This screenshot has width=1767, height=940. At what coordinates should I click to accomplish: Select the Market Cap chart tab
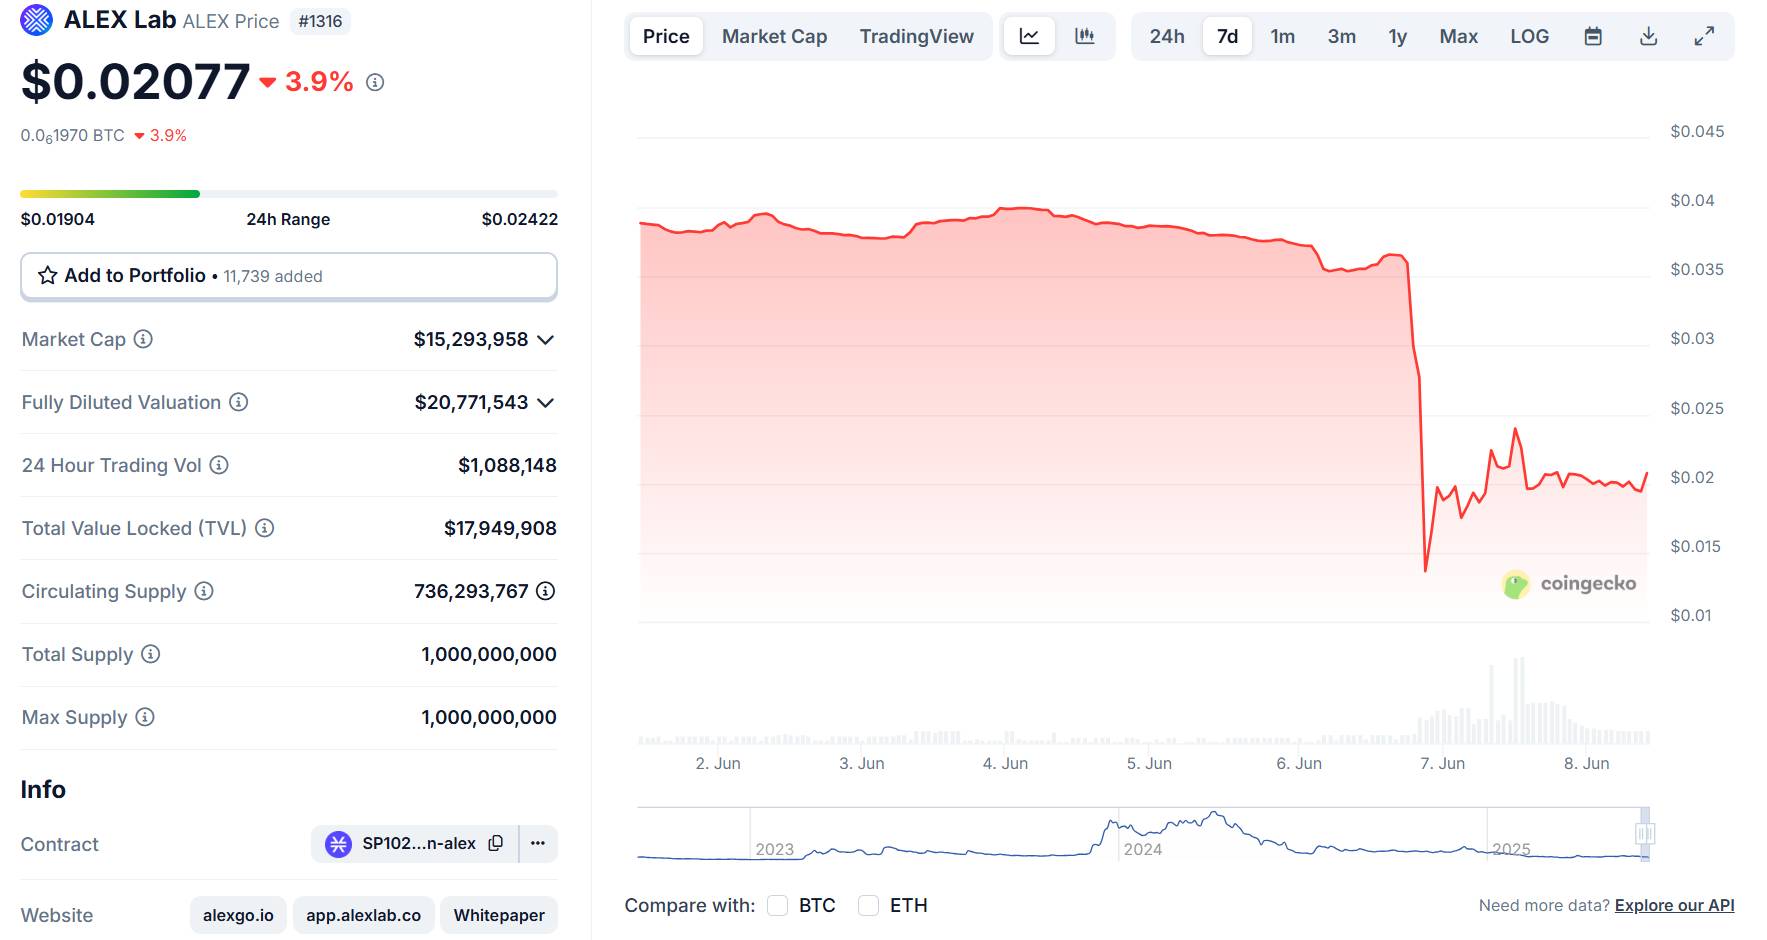tap(775, 36)
